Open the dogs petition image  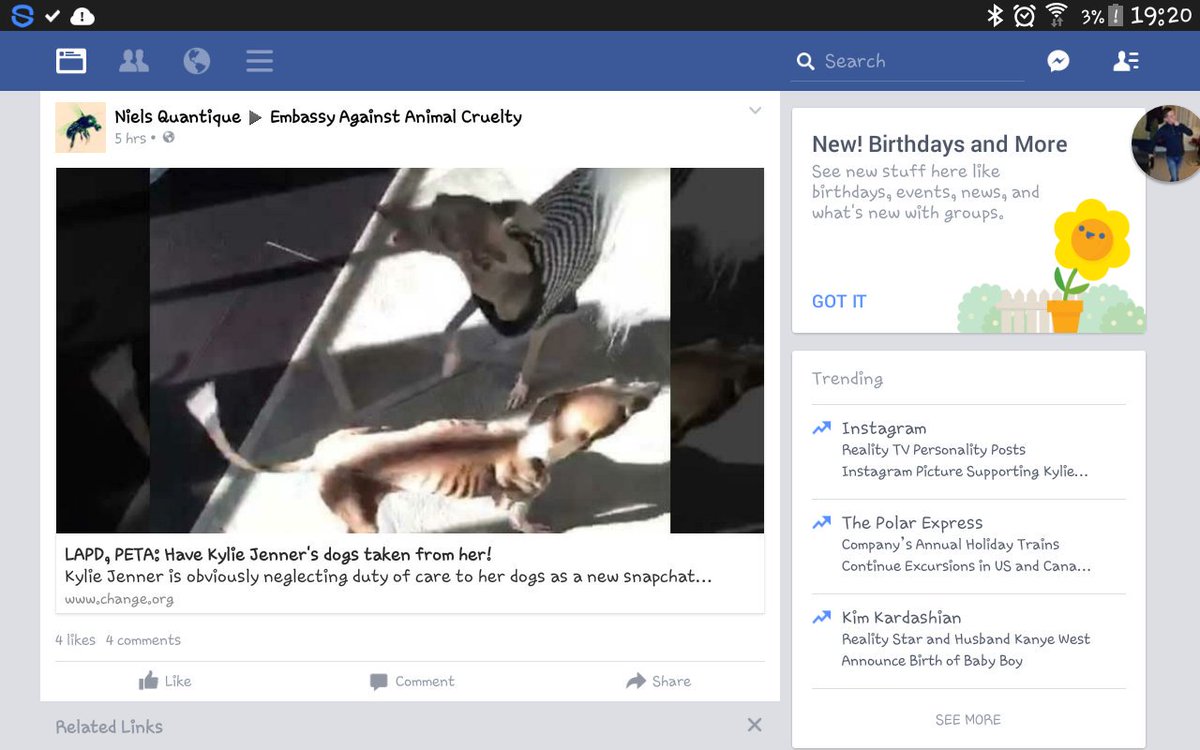pyautogui.click(x=410, y=350)
